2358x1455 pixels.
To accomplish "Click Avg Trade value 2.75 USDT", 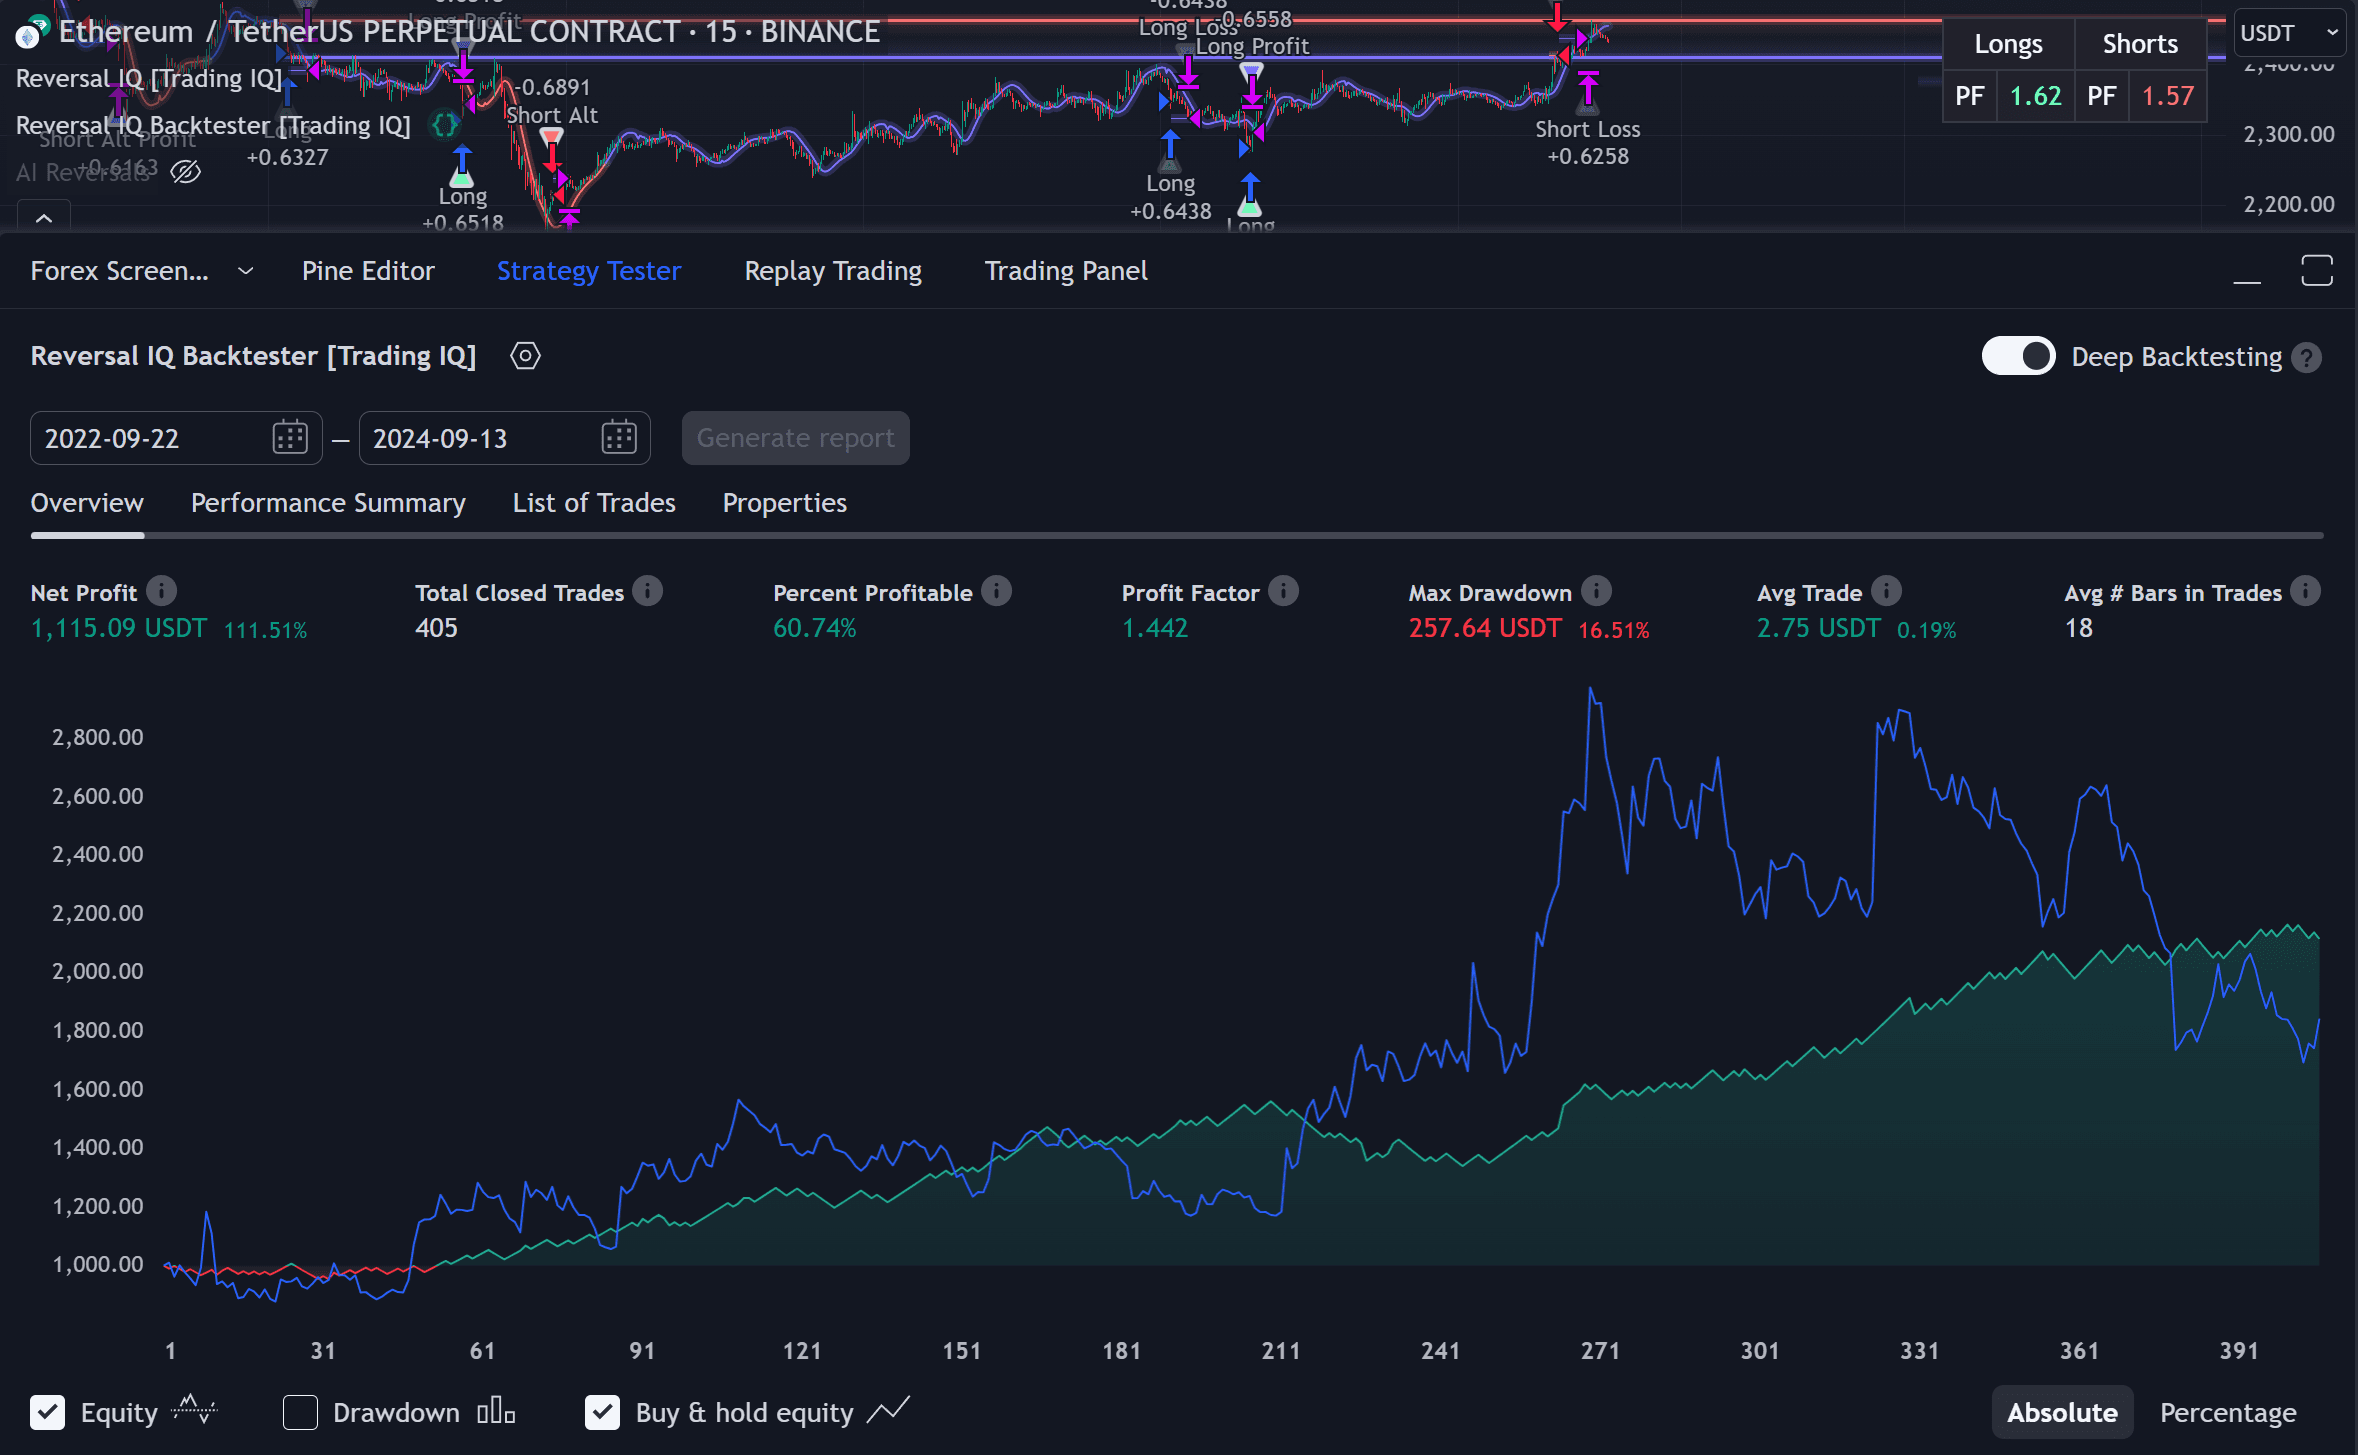I will [x=1819, y=628].
